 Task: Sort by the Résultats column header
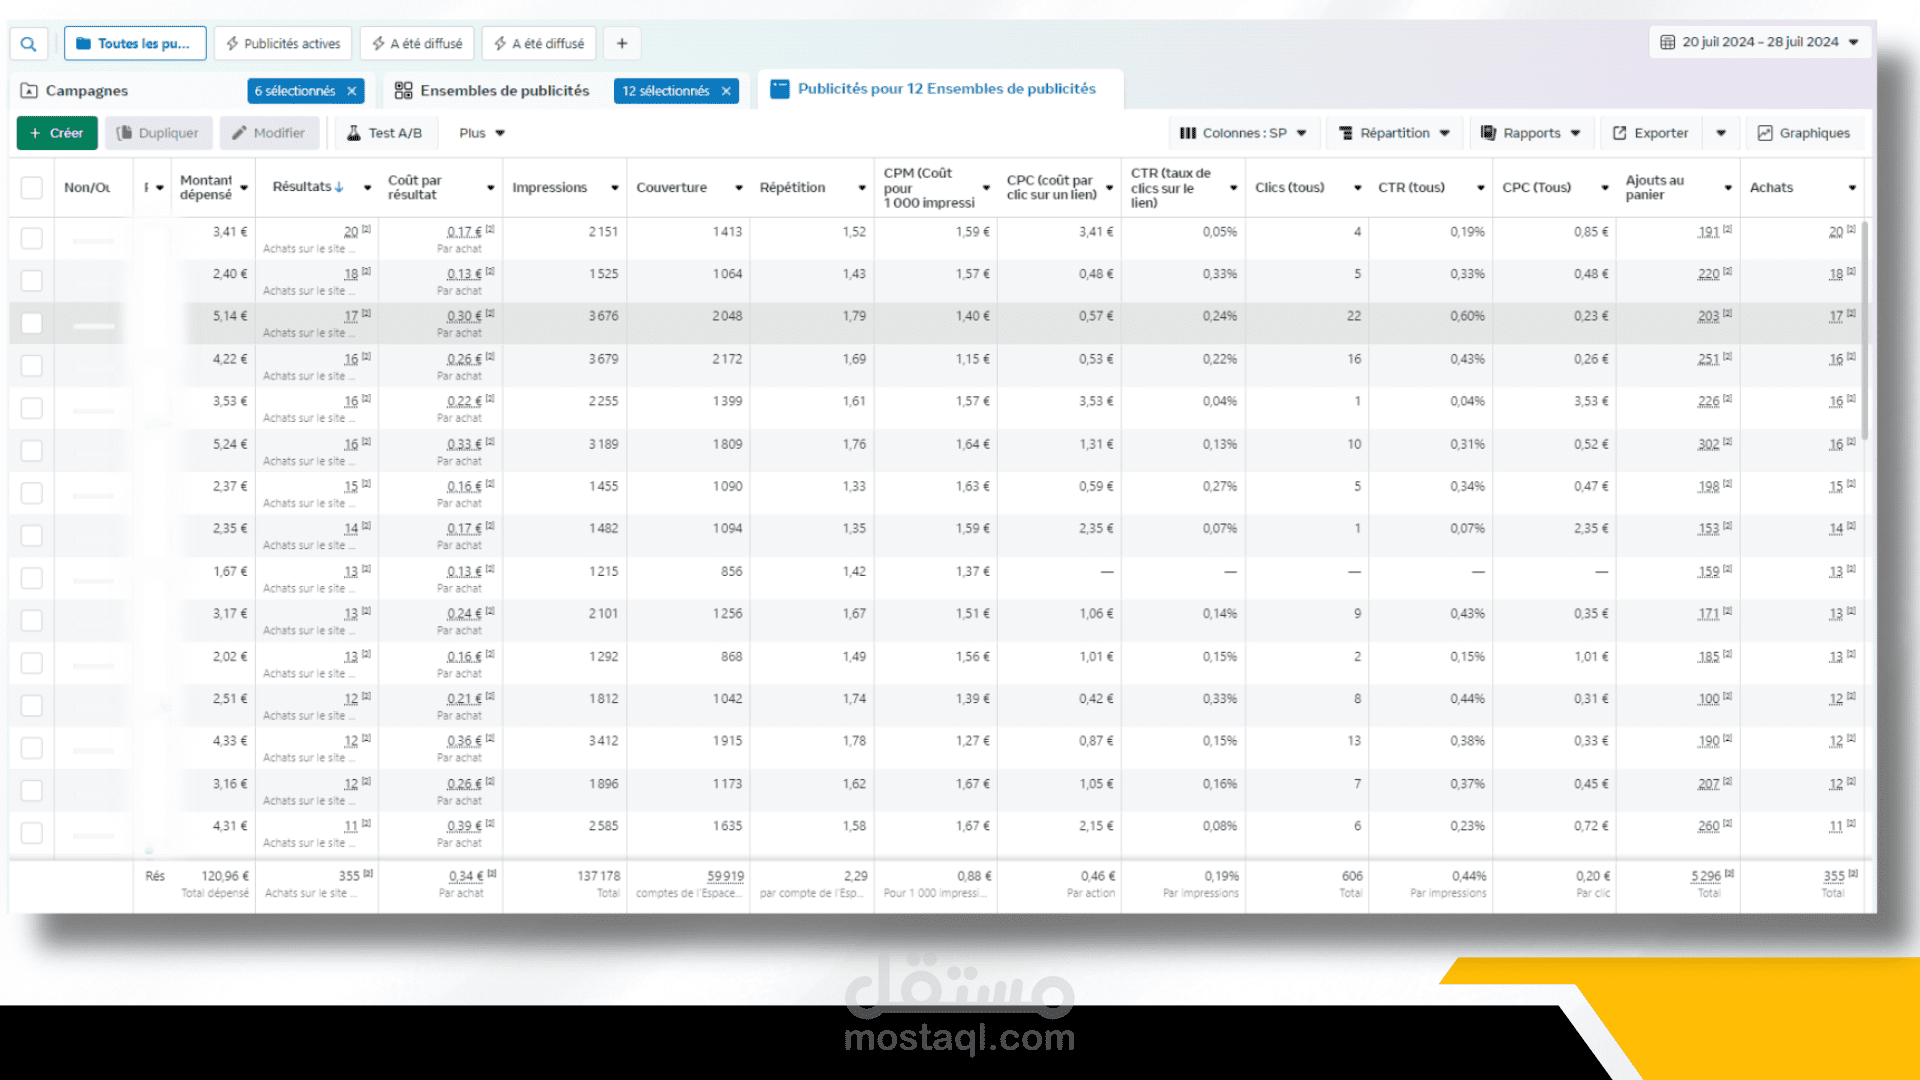pyautogui.click(x=308, y=187)
